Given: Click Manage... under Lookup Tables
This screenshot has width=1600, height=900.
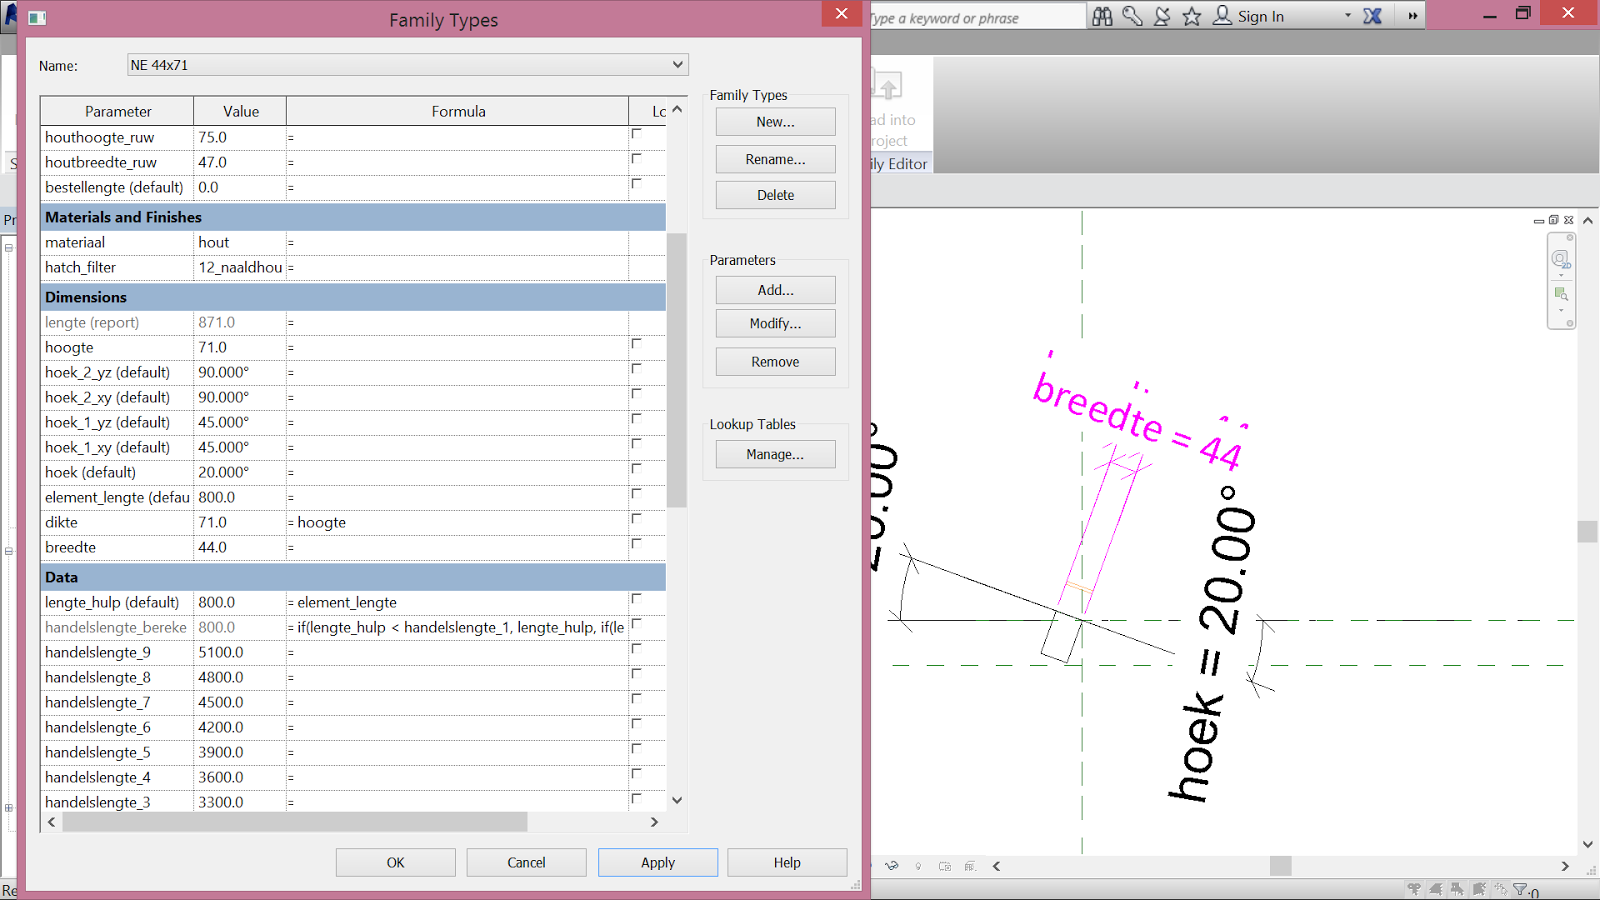Looking at the screenshot, I should 776,454.
